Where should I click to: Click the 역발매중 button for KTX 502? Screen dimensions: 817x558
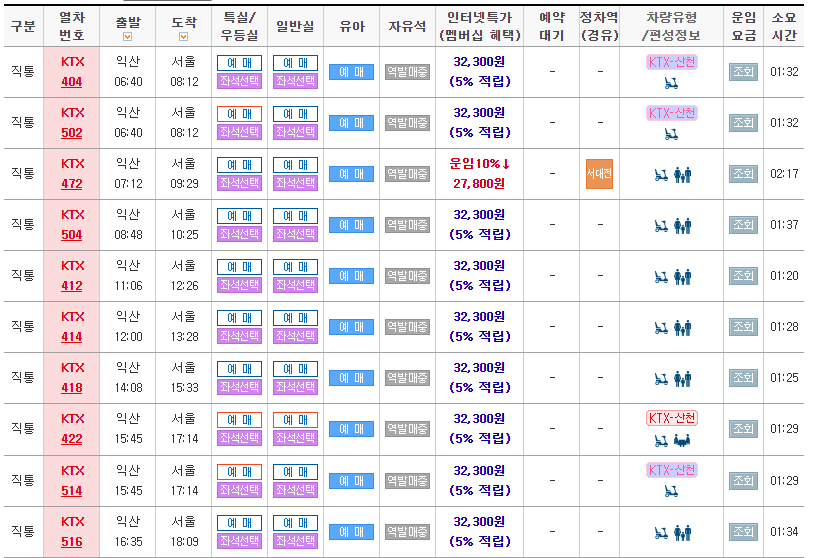[x=407, y=122]
